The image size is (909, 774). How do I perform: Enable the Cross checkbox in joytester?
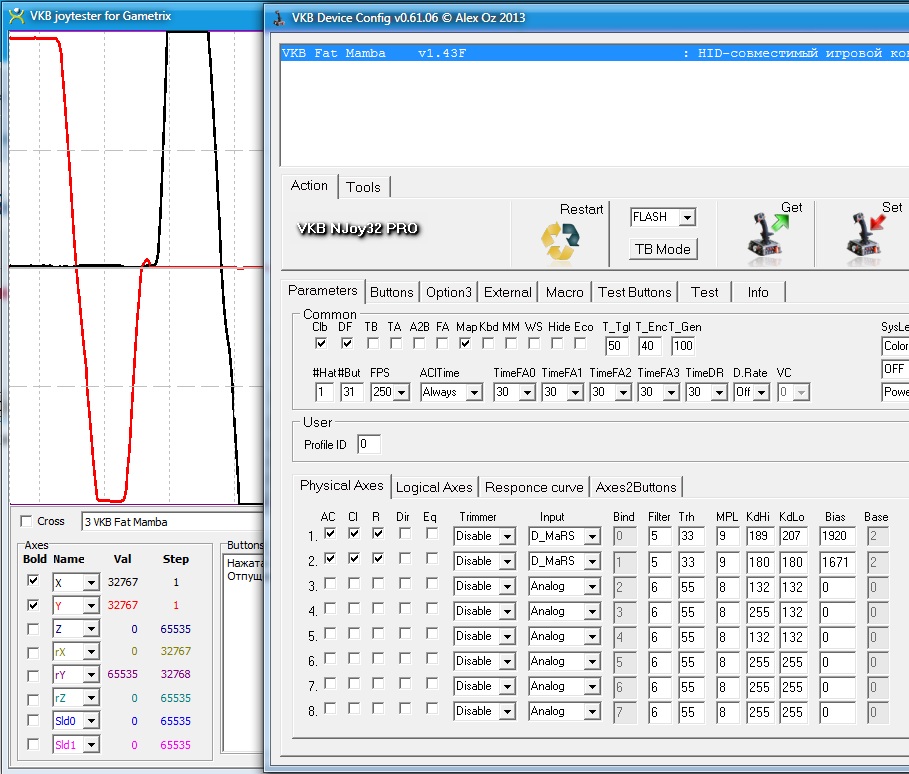[26, 521]
